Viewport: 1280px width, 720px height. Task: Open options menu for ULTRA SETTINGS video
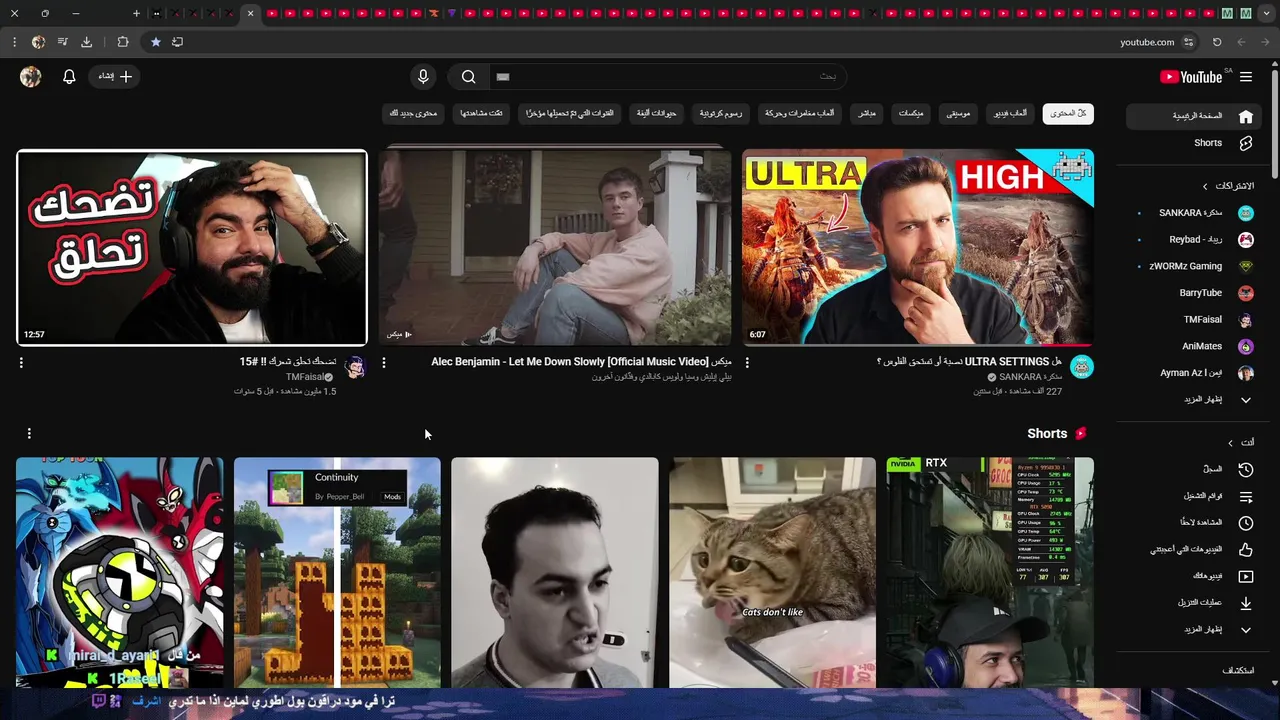747,363
